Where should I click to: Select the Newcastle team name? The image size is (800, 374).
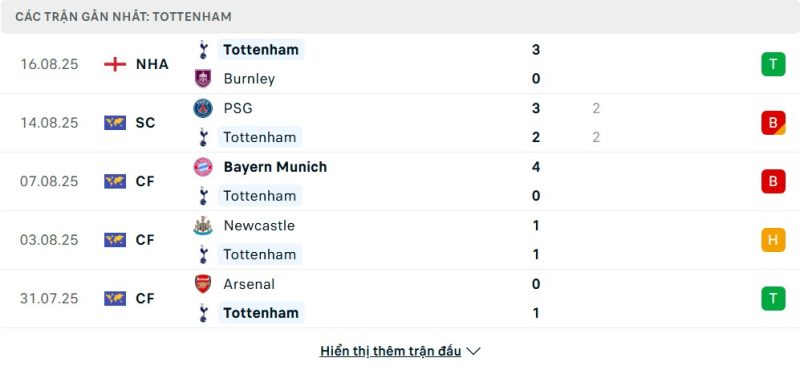point(259,226)
